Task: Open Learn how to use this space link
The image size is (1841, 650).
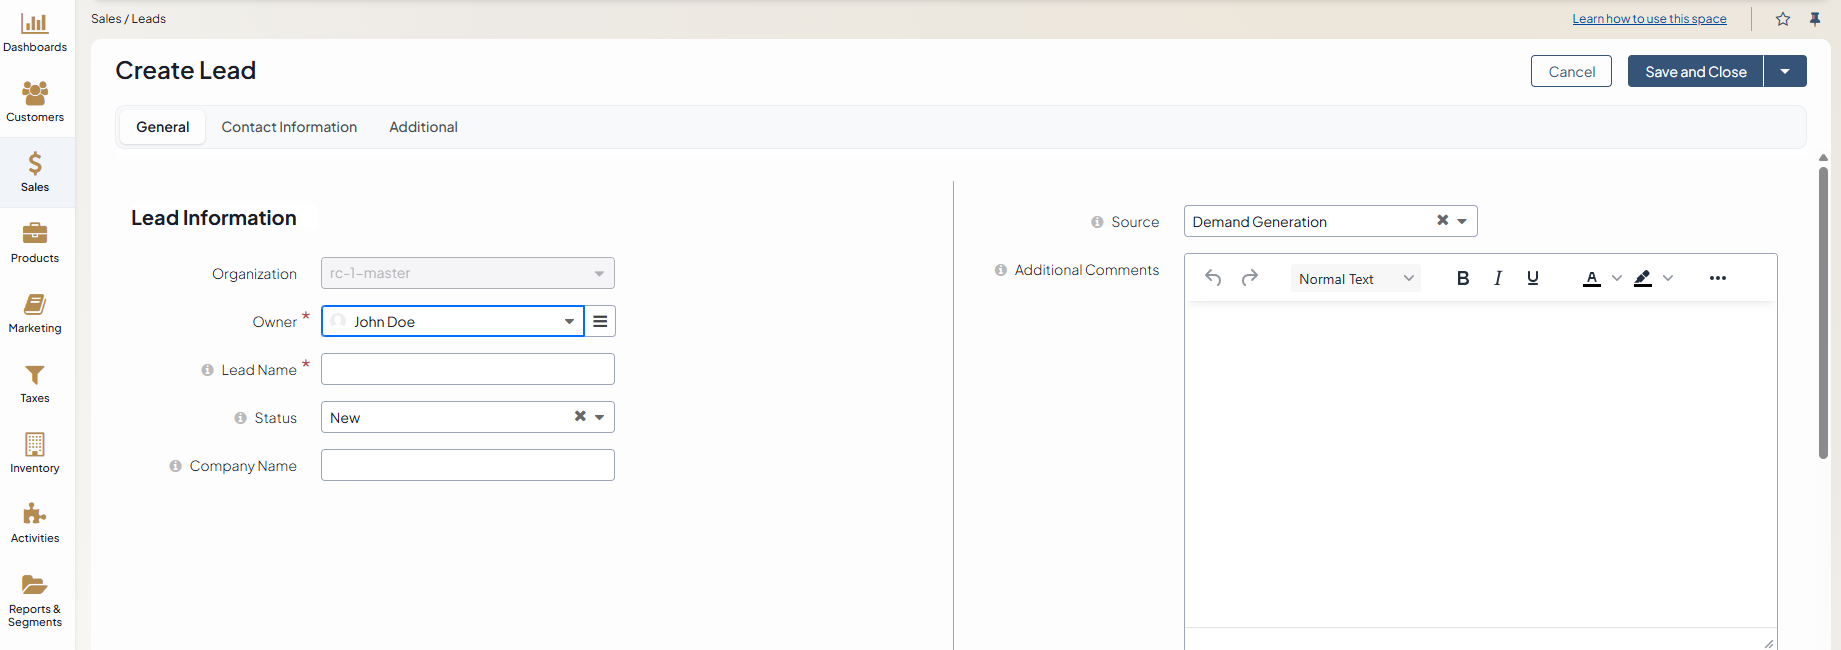Action: coord(1649,19)
